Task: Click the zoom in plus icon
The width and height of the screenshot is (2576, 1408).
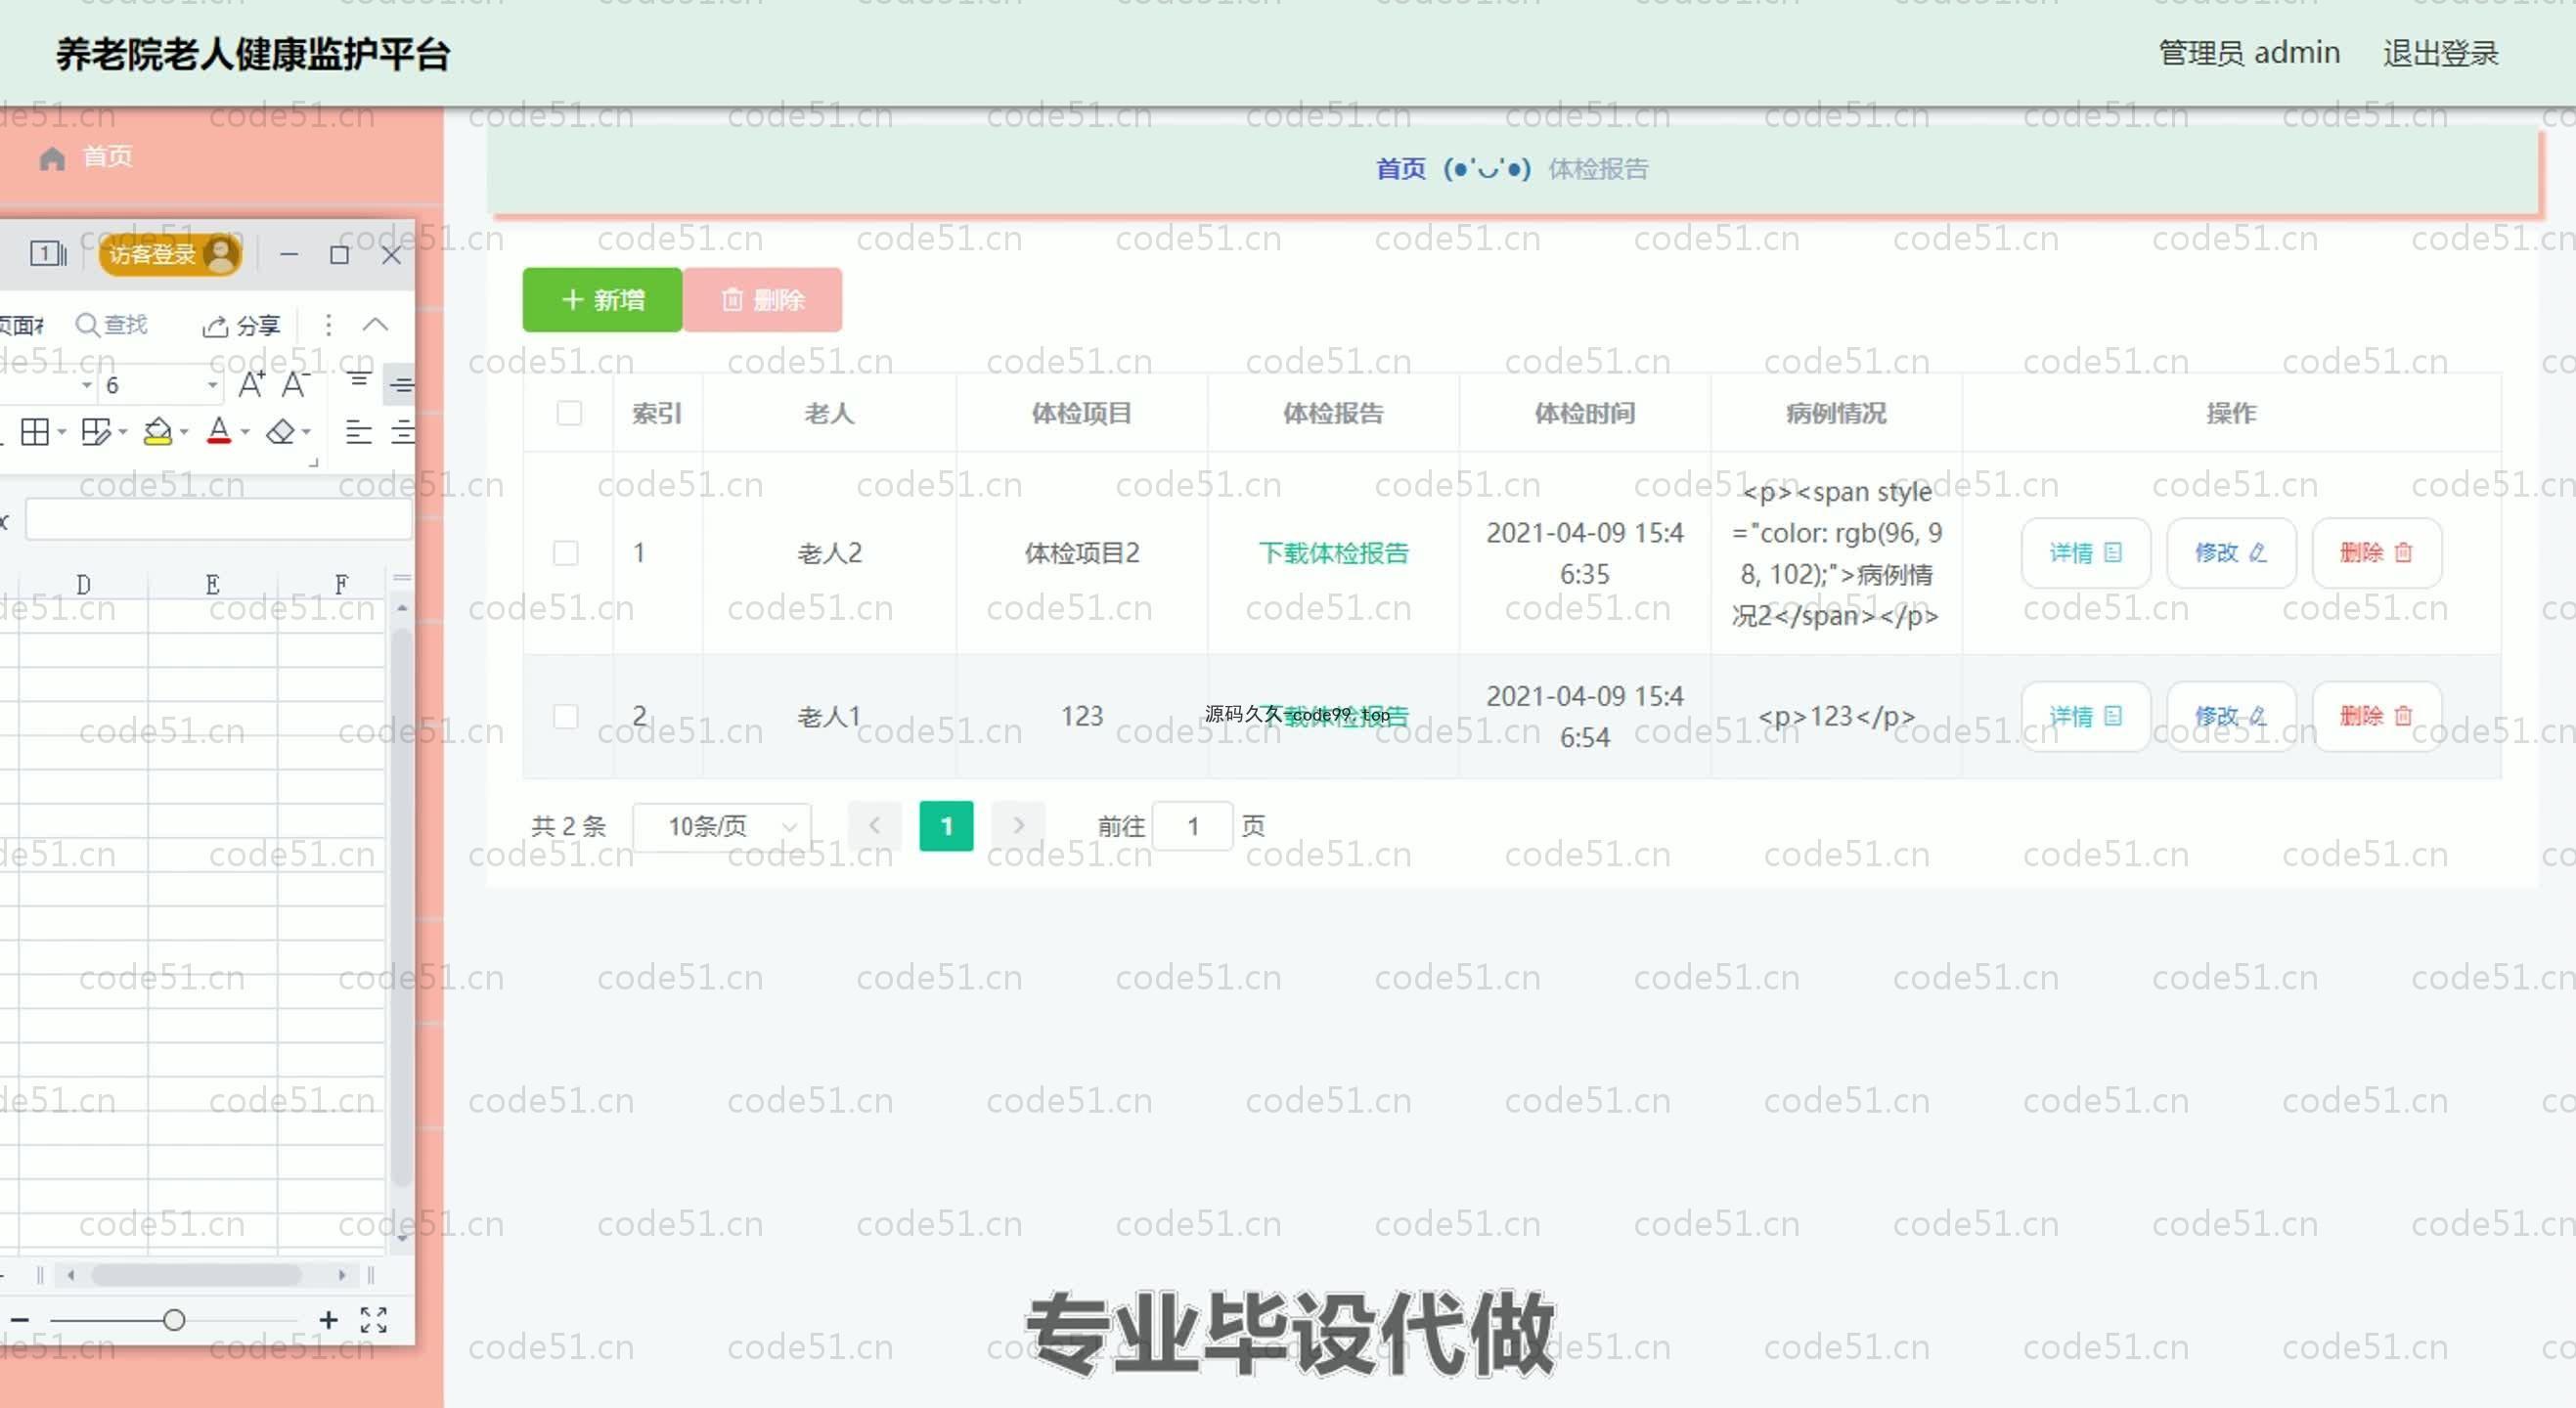Action: [x=328, y=1320]
